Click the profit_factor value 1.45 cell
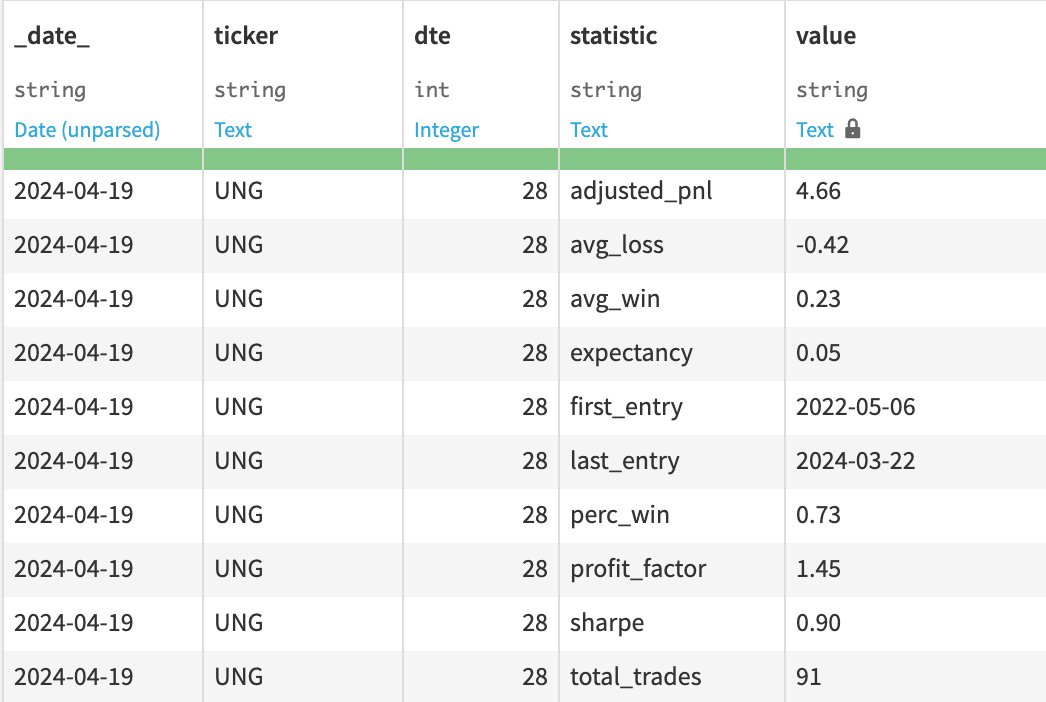This screenshot has height=702, width=1046. 818,569
